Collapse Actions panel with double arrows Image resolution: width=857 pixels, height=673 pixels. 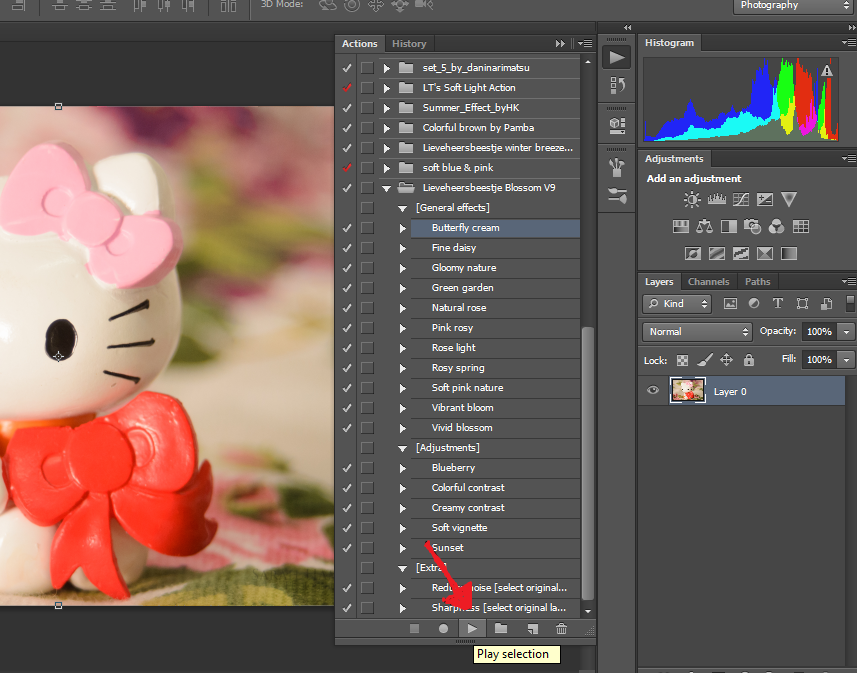point(560,43)
